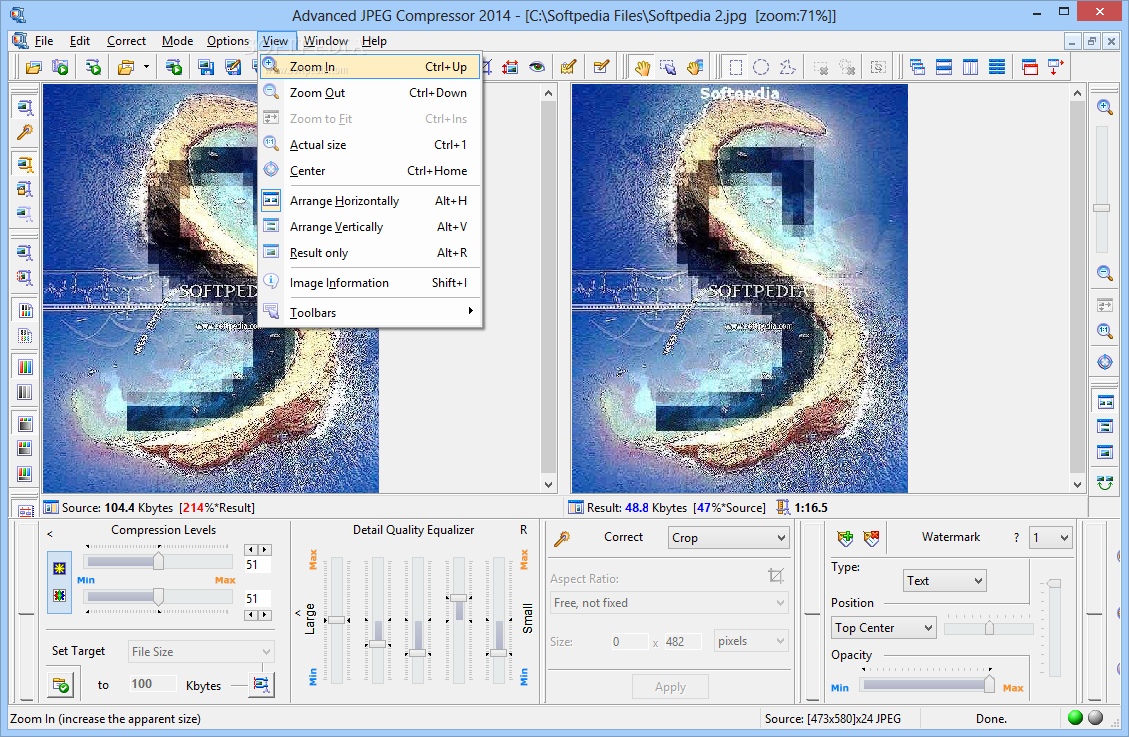The width and height of the screenshot is (1129, 737).
Task: Select Arrange Horizontally menu entry
Action: (x=370, y=201)
